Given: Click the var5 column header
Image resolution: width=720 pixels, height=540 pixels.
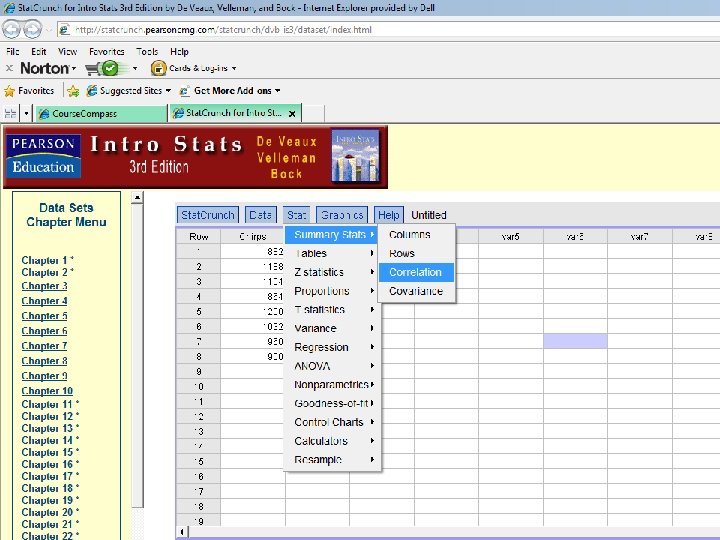Looking at the screenshot, I should [511, 236].
